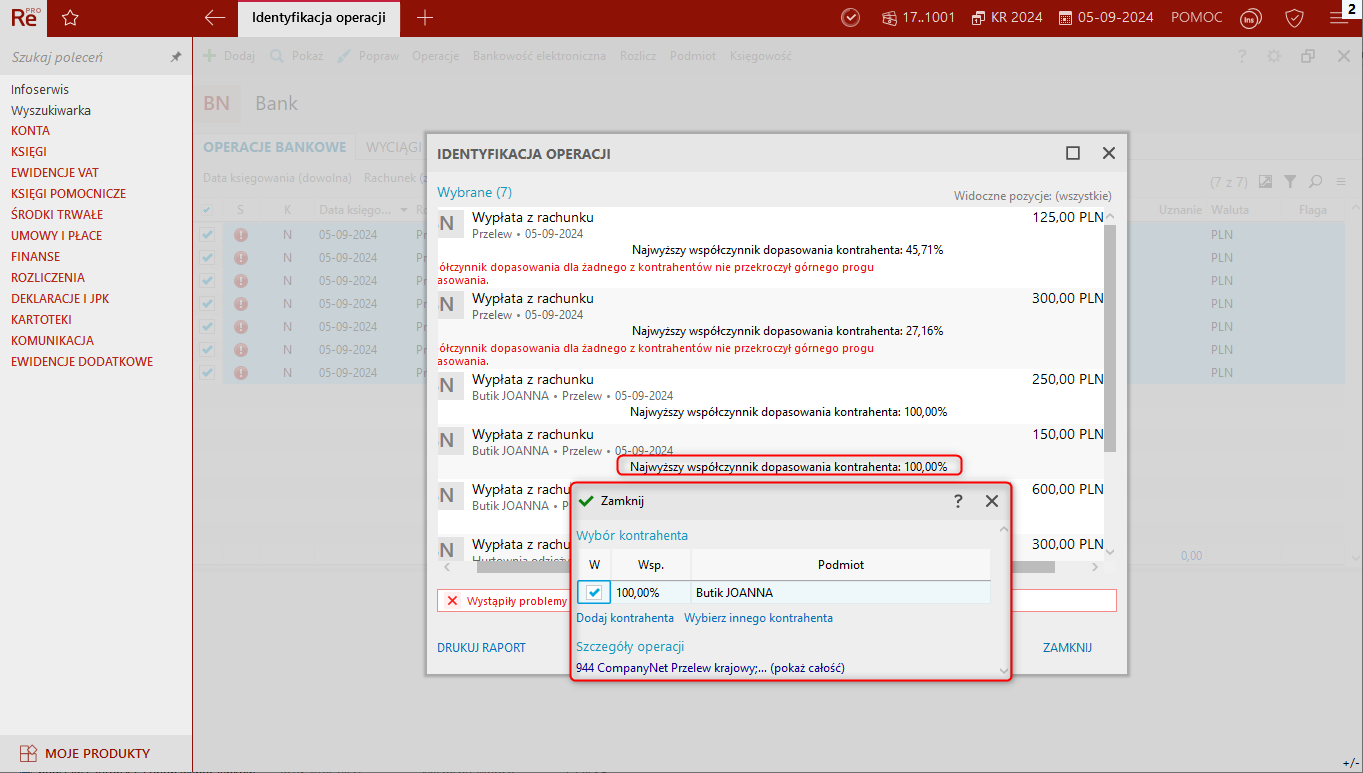Image resolution: width=1363 pixels, height=773 pixels.
Task: Open EWIDENCJE VAT in the sidebar
Action: pos(55,173)
